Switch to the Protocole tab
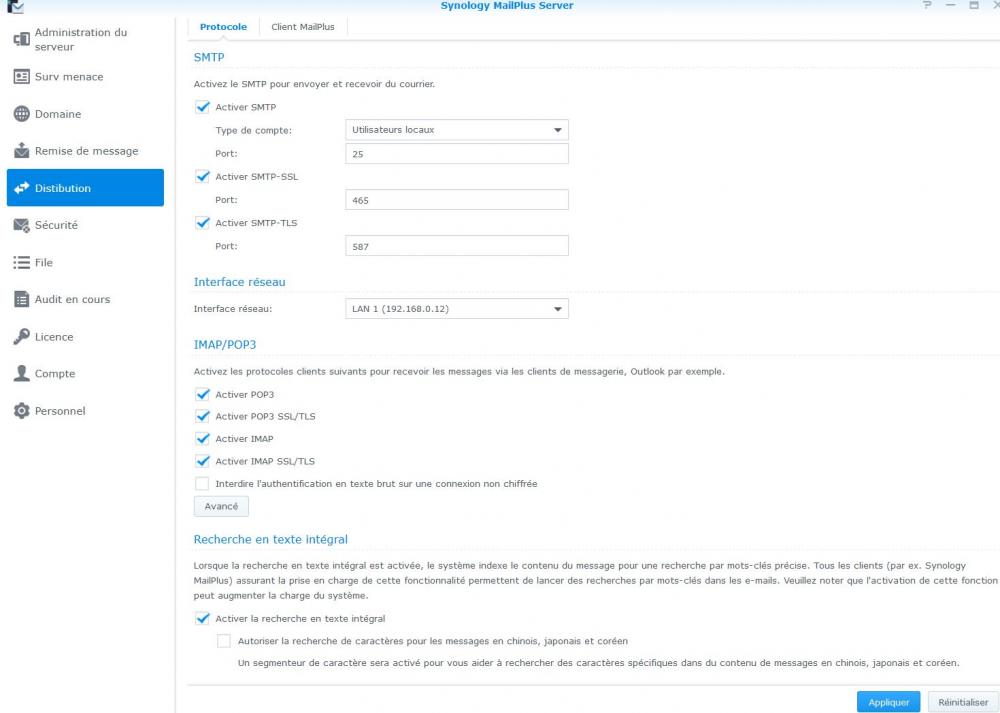The height and width of the screenshot is (713, 1000). tap(223, 27)
